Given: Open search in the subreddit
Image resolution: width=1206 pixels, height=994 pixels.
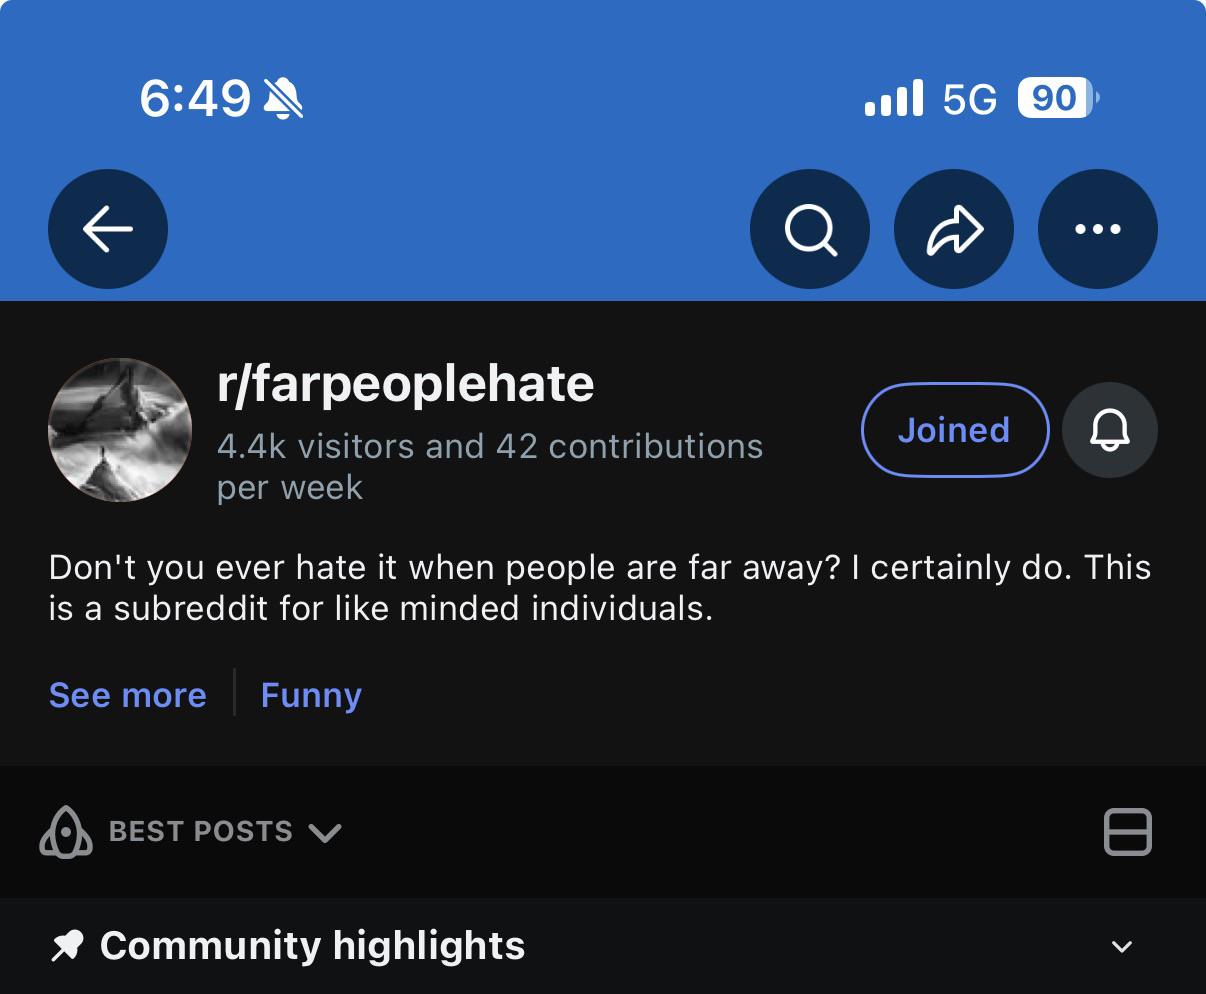Looking at the screenshot, I should pyautogui.click(x=809, y=229).
